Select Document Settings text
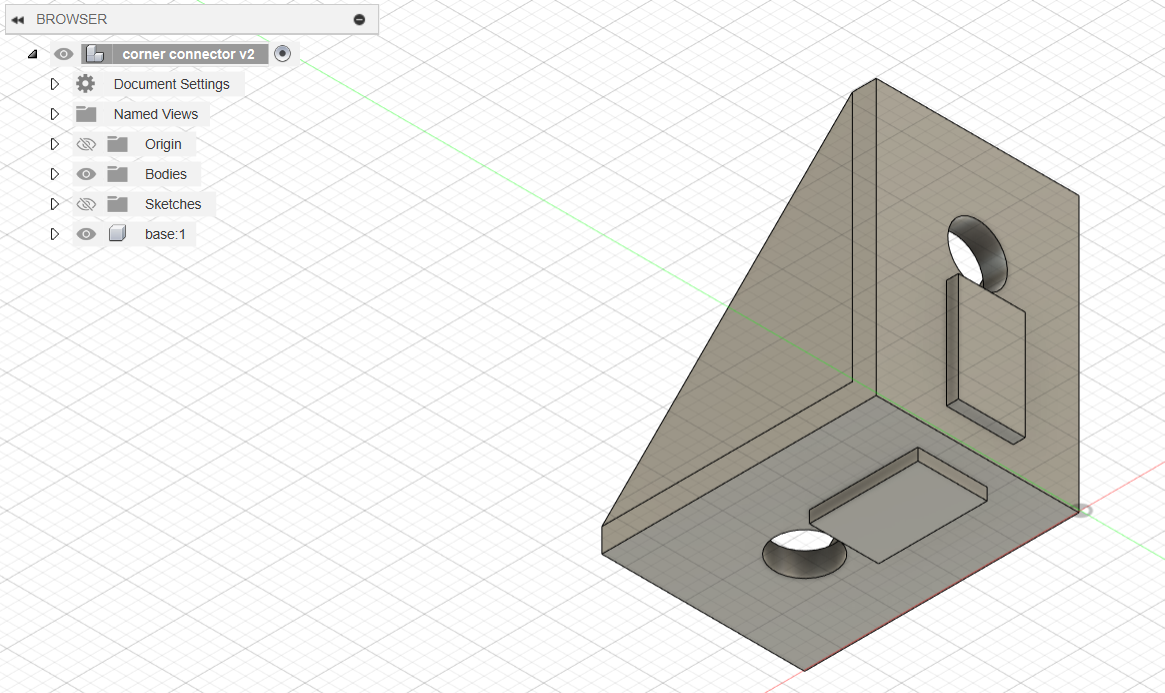Screen dimensions: 1165x693 [172, 84]
